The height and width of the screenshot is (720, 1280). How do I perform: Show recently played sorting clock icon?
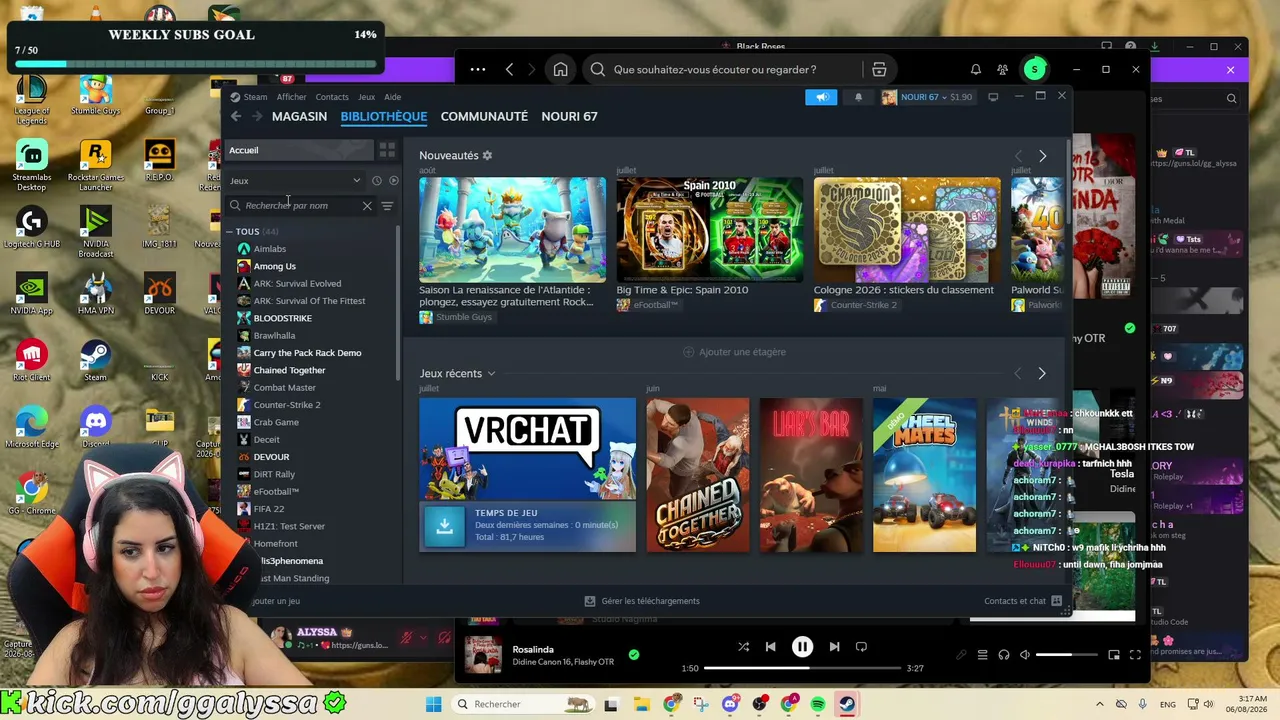point(376,181)
